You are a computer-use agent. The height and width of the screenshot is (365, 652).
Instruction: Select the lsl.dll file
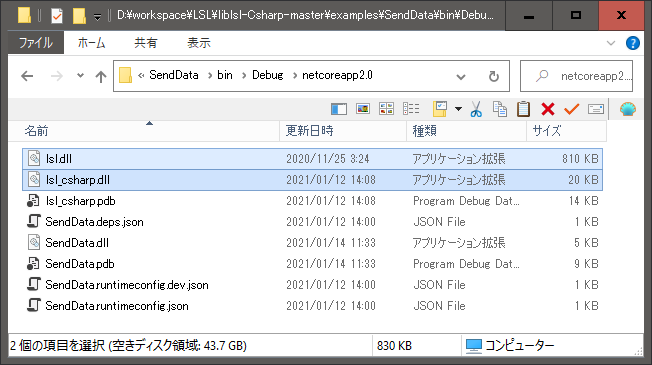tap(312, 159)
